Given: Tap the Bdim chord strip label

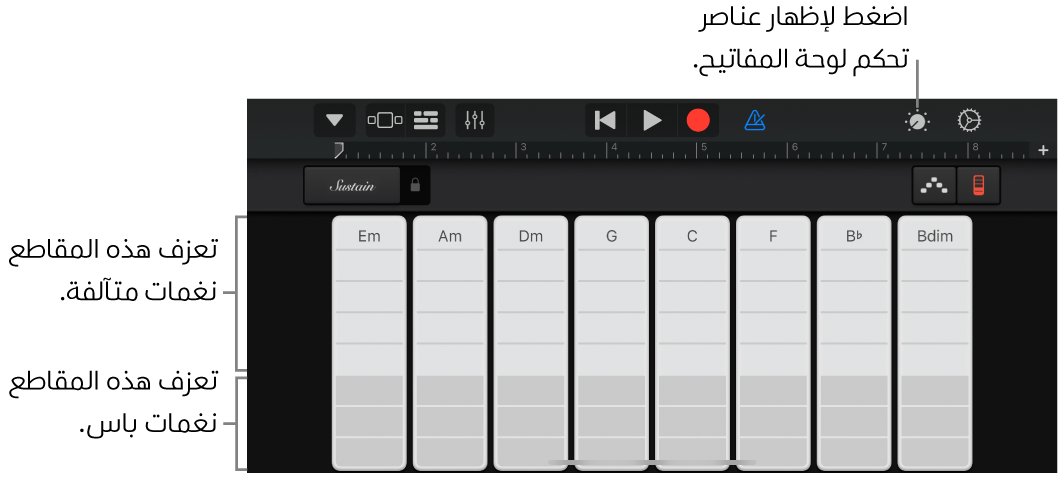Looking at the screenshot, I should click(935, 236).
